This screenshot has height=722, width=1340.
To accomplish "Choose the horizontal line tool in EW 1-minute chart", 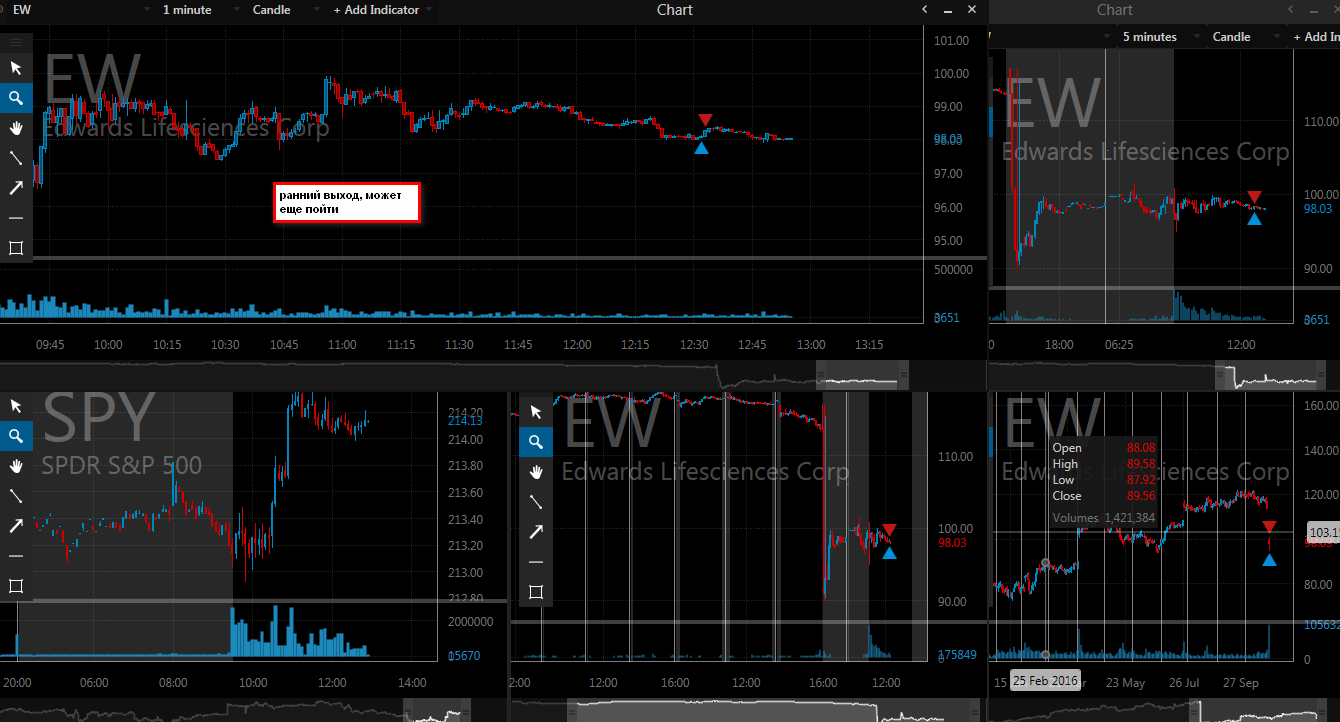I will point(16,218).
